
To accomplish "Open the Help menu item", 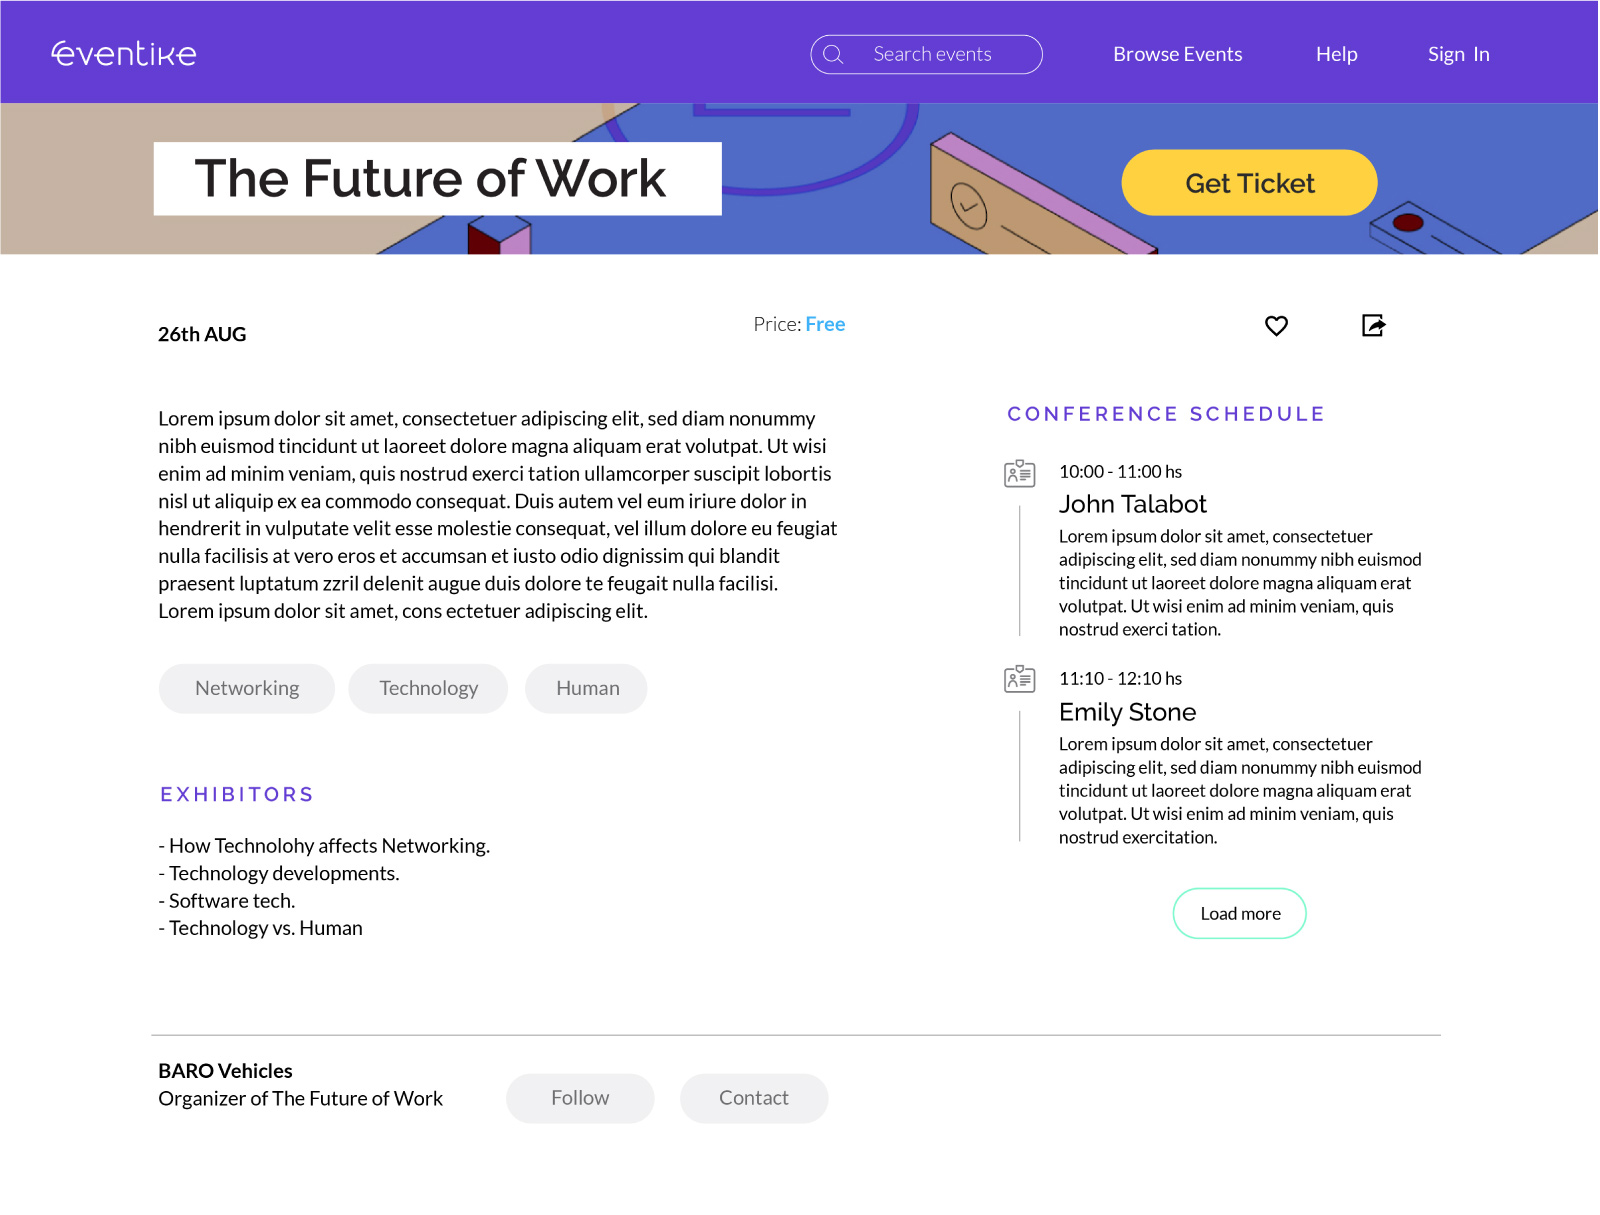I will pyautogui.click(x=1336, y=54).
